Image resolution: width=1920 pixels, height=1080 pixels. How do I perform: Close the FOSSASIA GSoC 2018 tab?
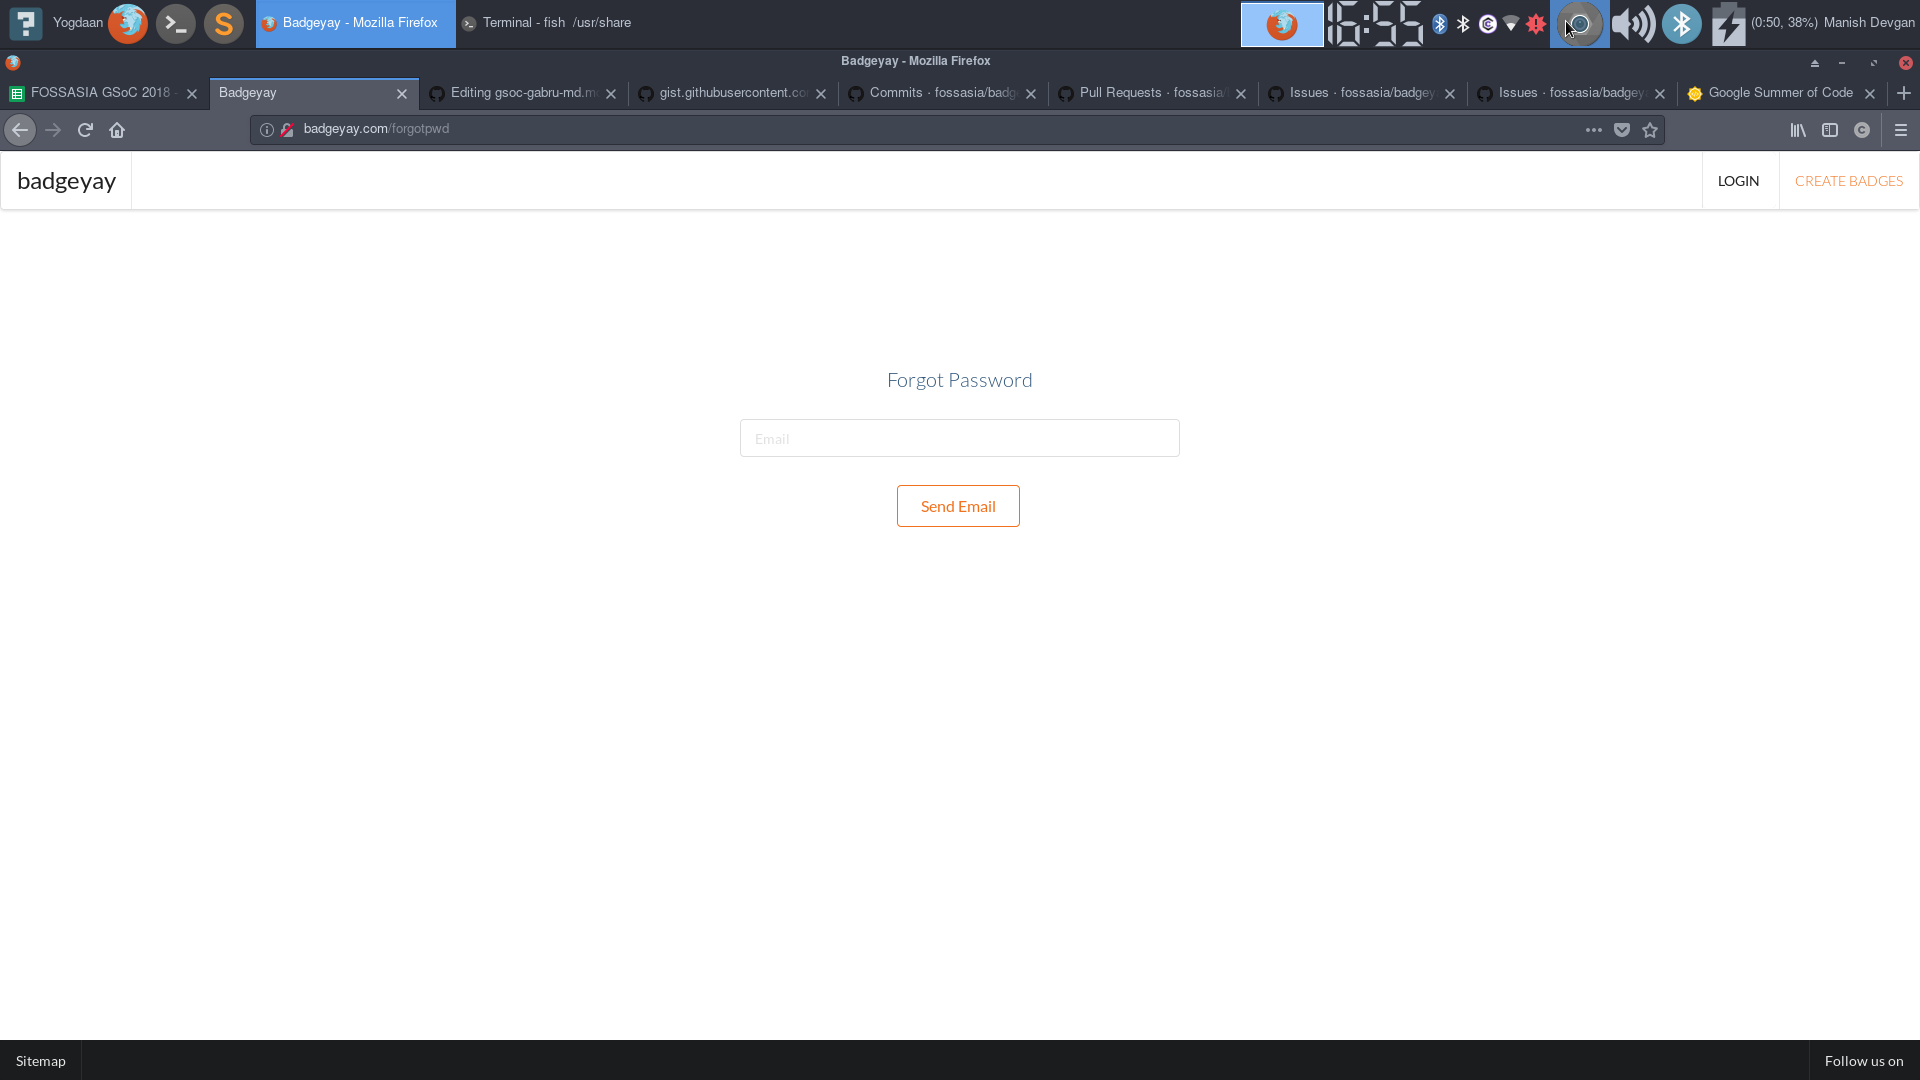point(192,94)
